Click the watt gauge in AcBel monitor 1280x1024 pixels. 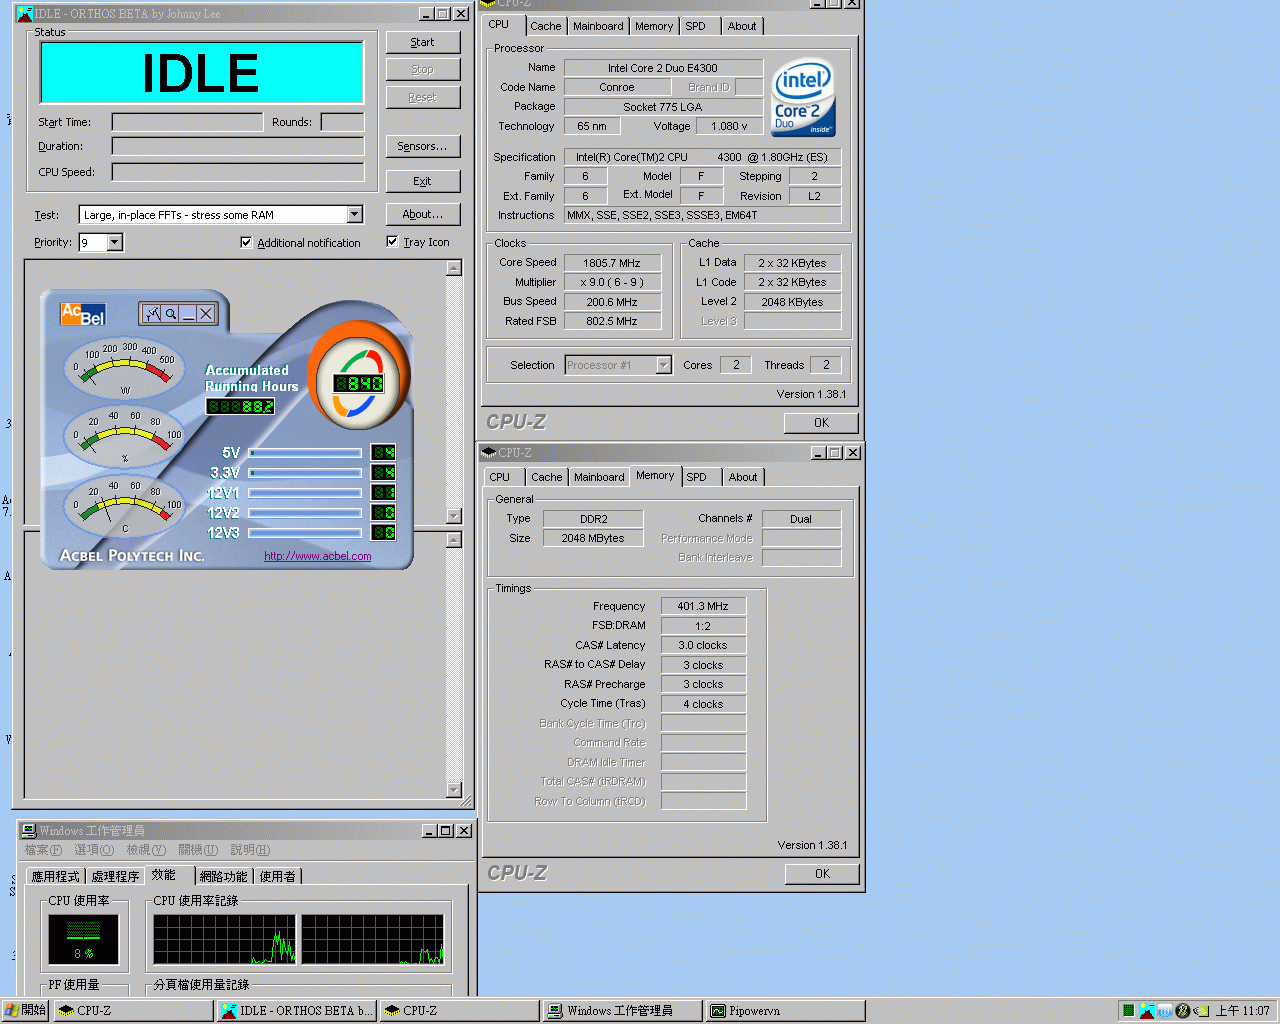(125, 369)
